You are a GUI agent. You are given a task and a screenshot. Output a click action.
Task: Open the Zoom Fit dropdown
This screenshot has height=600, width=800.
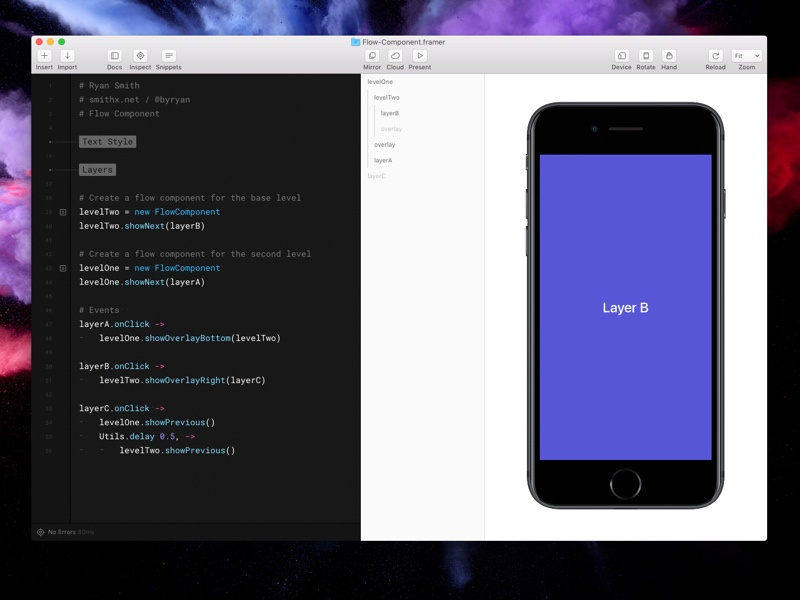point(747,56)
